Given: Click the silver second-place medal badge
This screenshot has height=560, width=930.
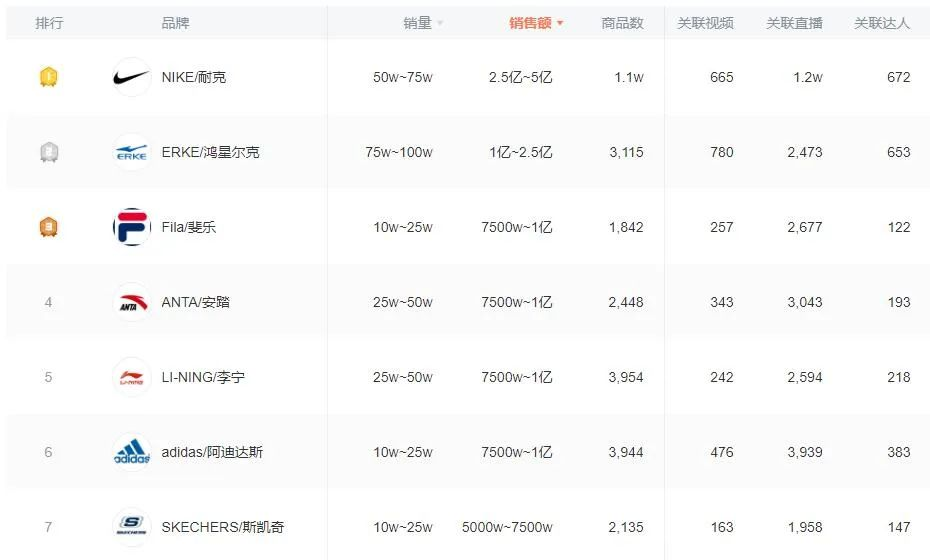Looking at the screenshot, I should [49, 152].
